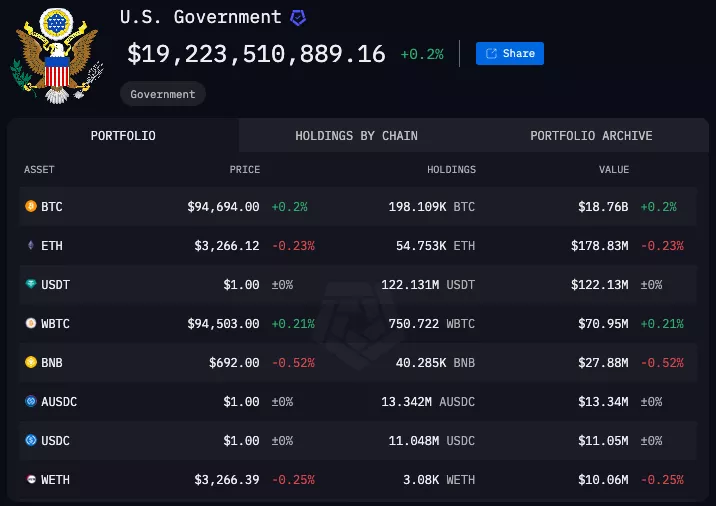Viewport: 716px width, 506px height.
Task: Click the verified badge beside U.S. Government
Action: click(298, 17)
